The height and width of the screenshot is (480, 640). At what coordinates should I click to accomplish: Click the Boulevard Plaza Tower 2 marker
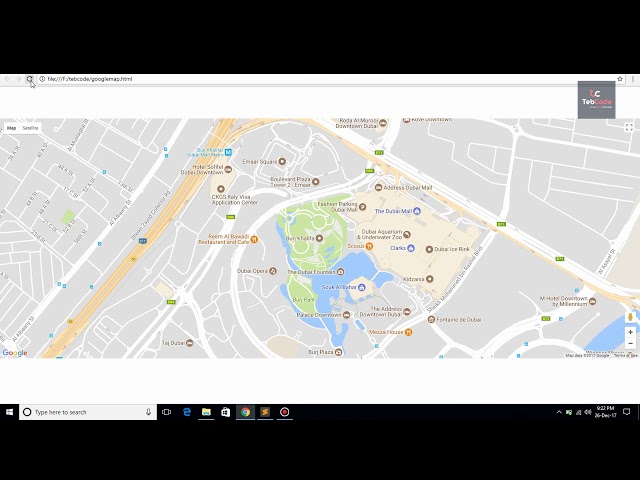[316, 182]
